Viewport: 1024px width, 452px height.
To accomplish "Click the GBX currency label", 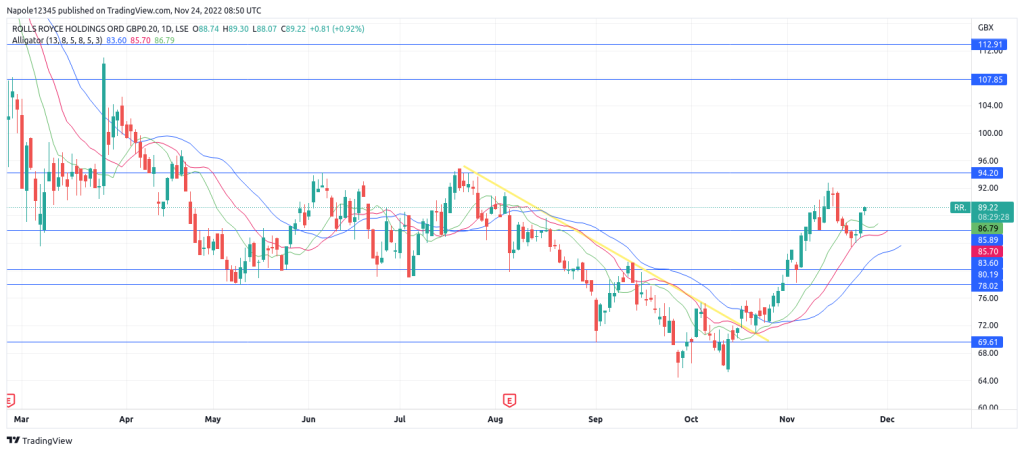I will click(x=985, y=28).
